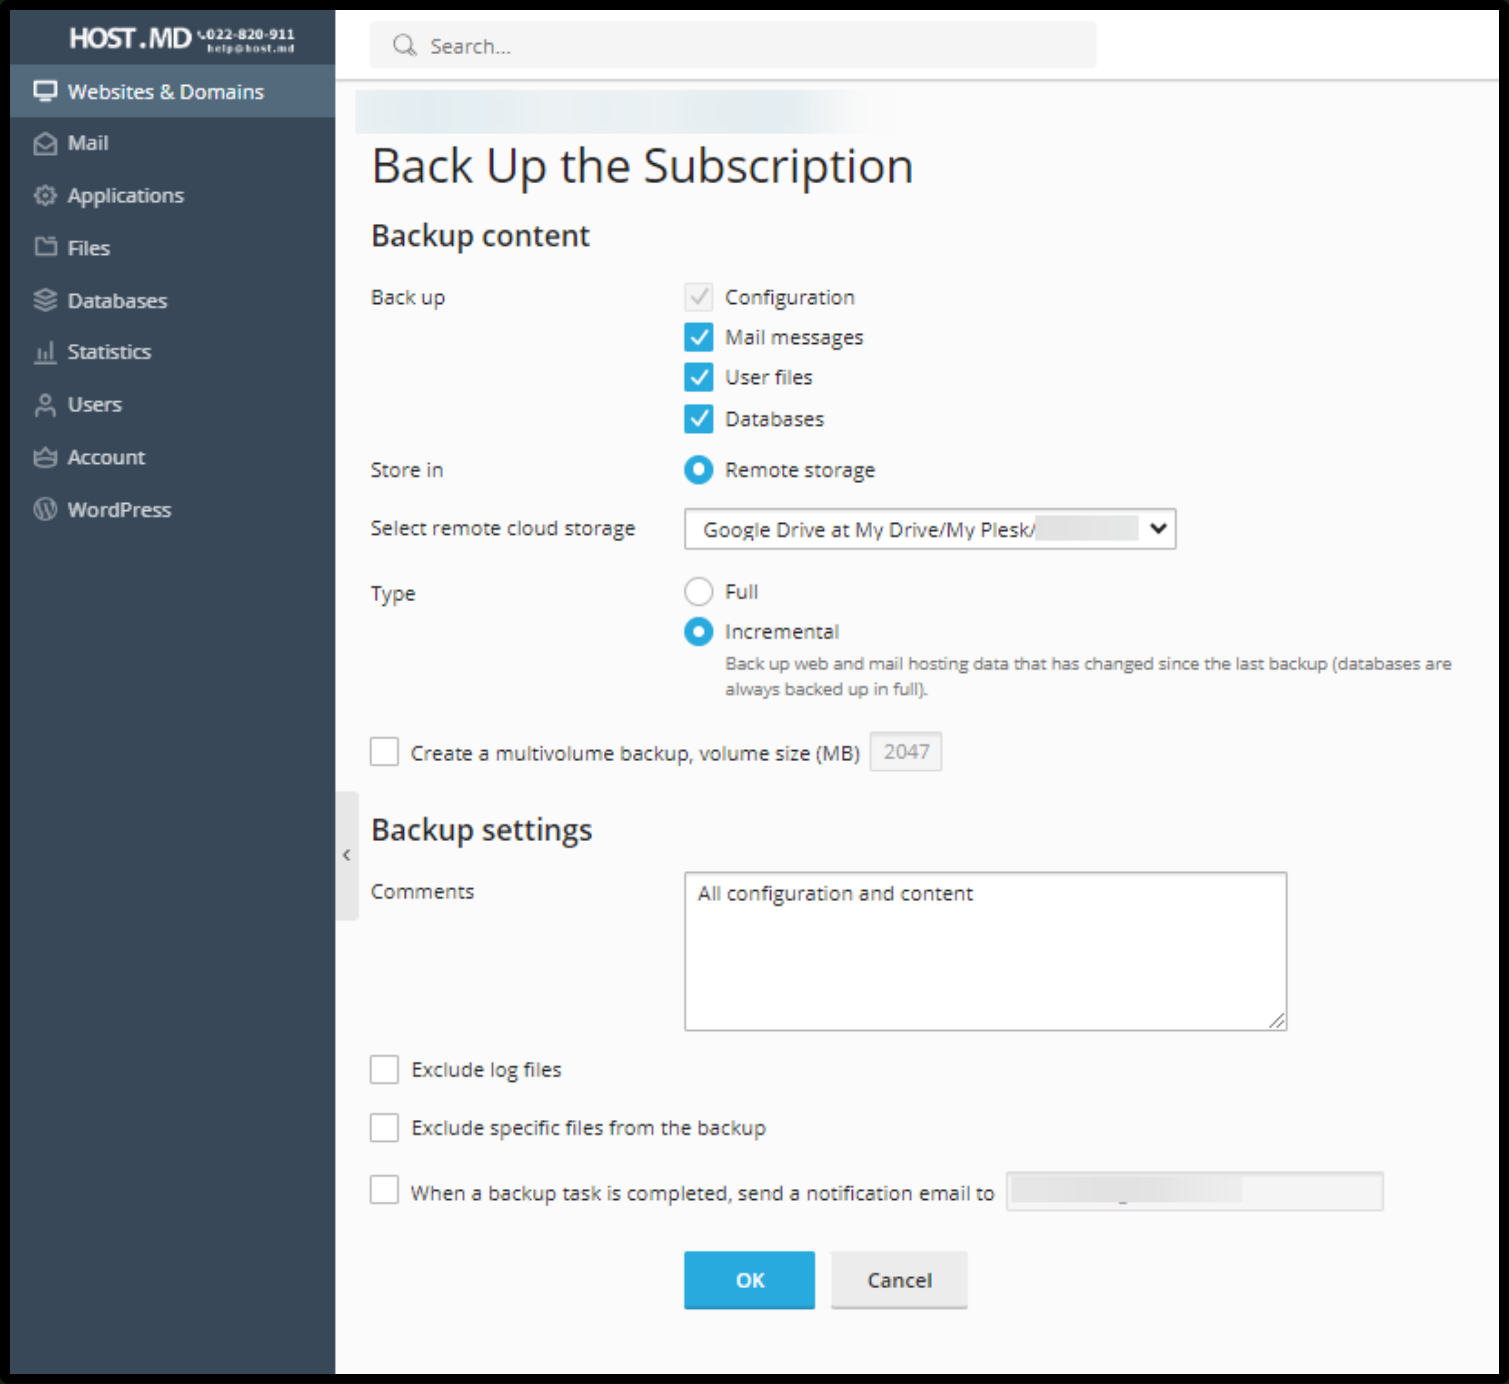This screenshot has width=1509, height=1384.
Task: Click the notification email address field
Action: point(1194,1191)
